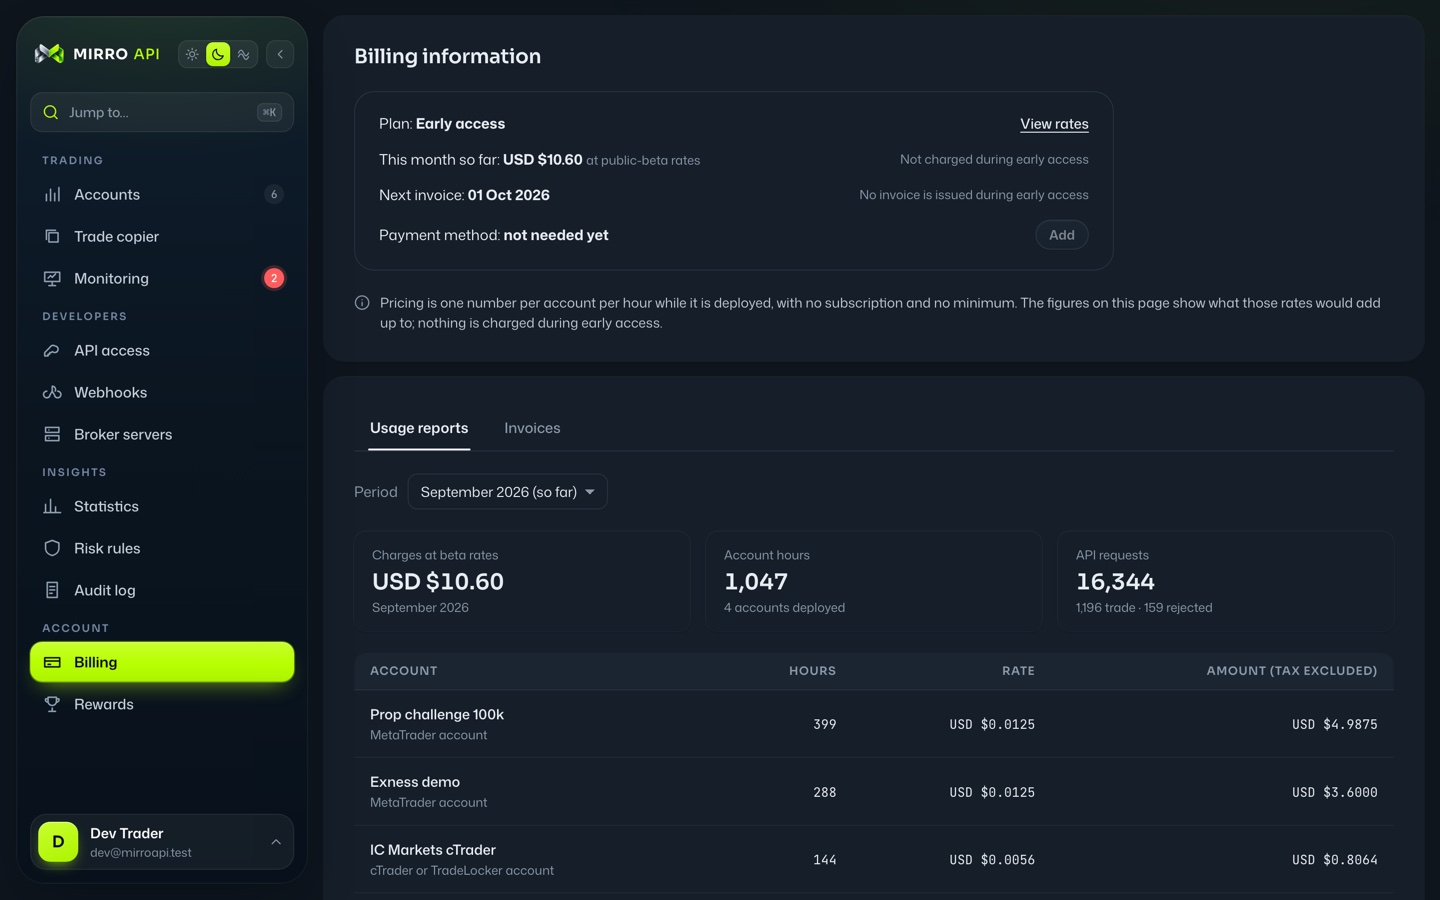
Task: Click the Charges at beta rates card
Action: (522, 581)
